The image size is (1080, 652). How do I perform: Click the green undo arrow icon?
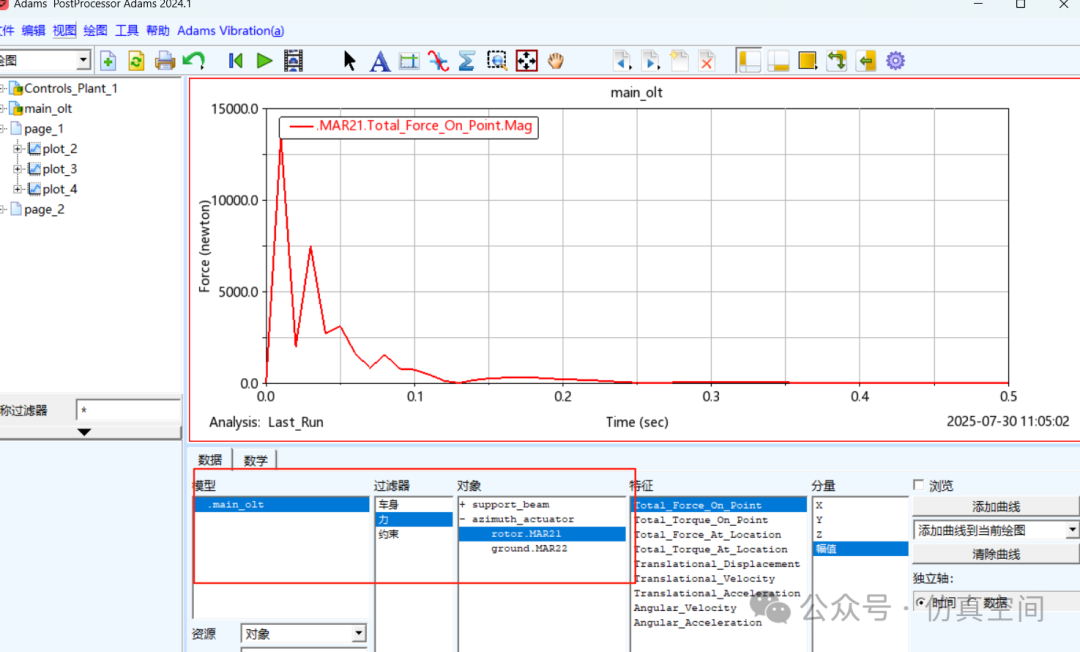point(194,61)
